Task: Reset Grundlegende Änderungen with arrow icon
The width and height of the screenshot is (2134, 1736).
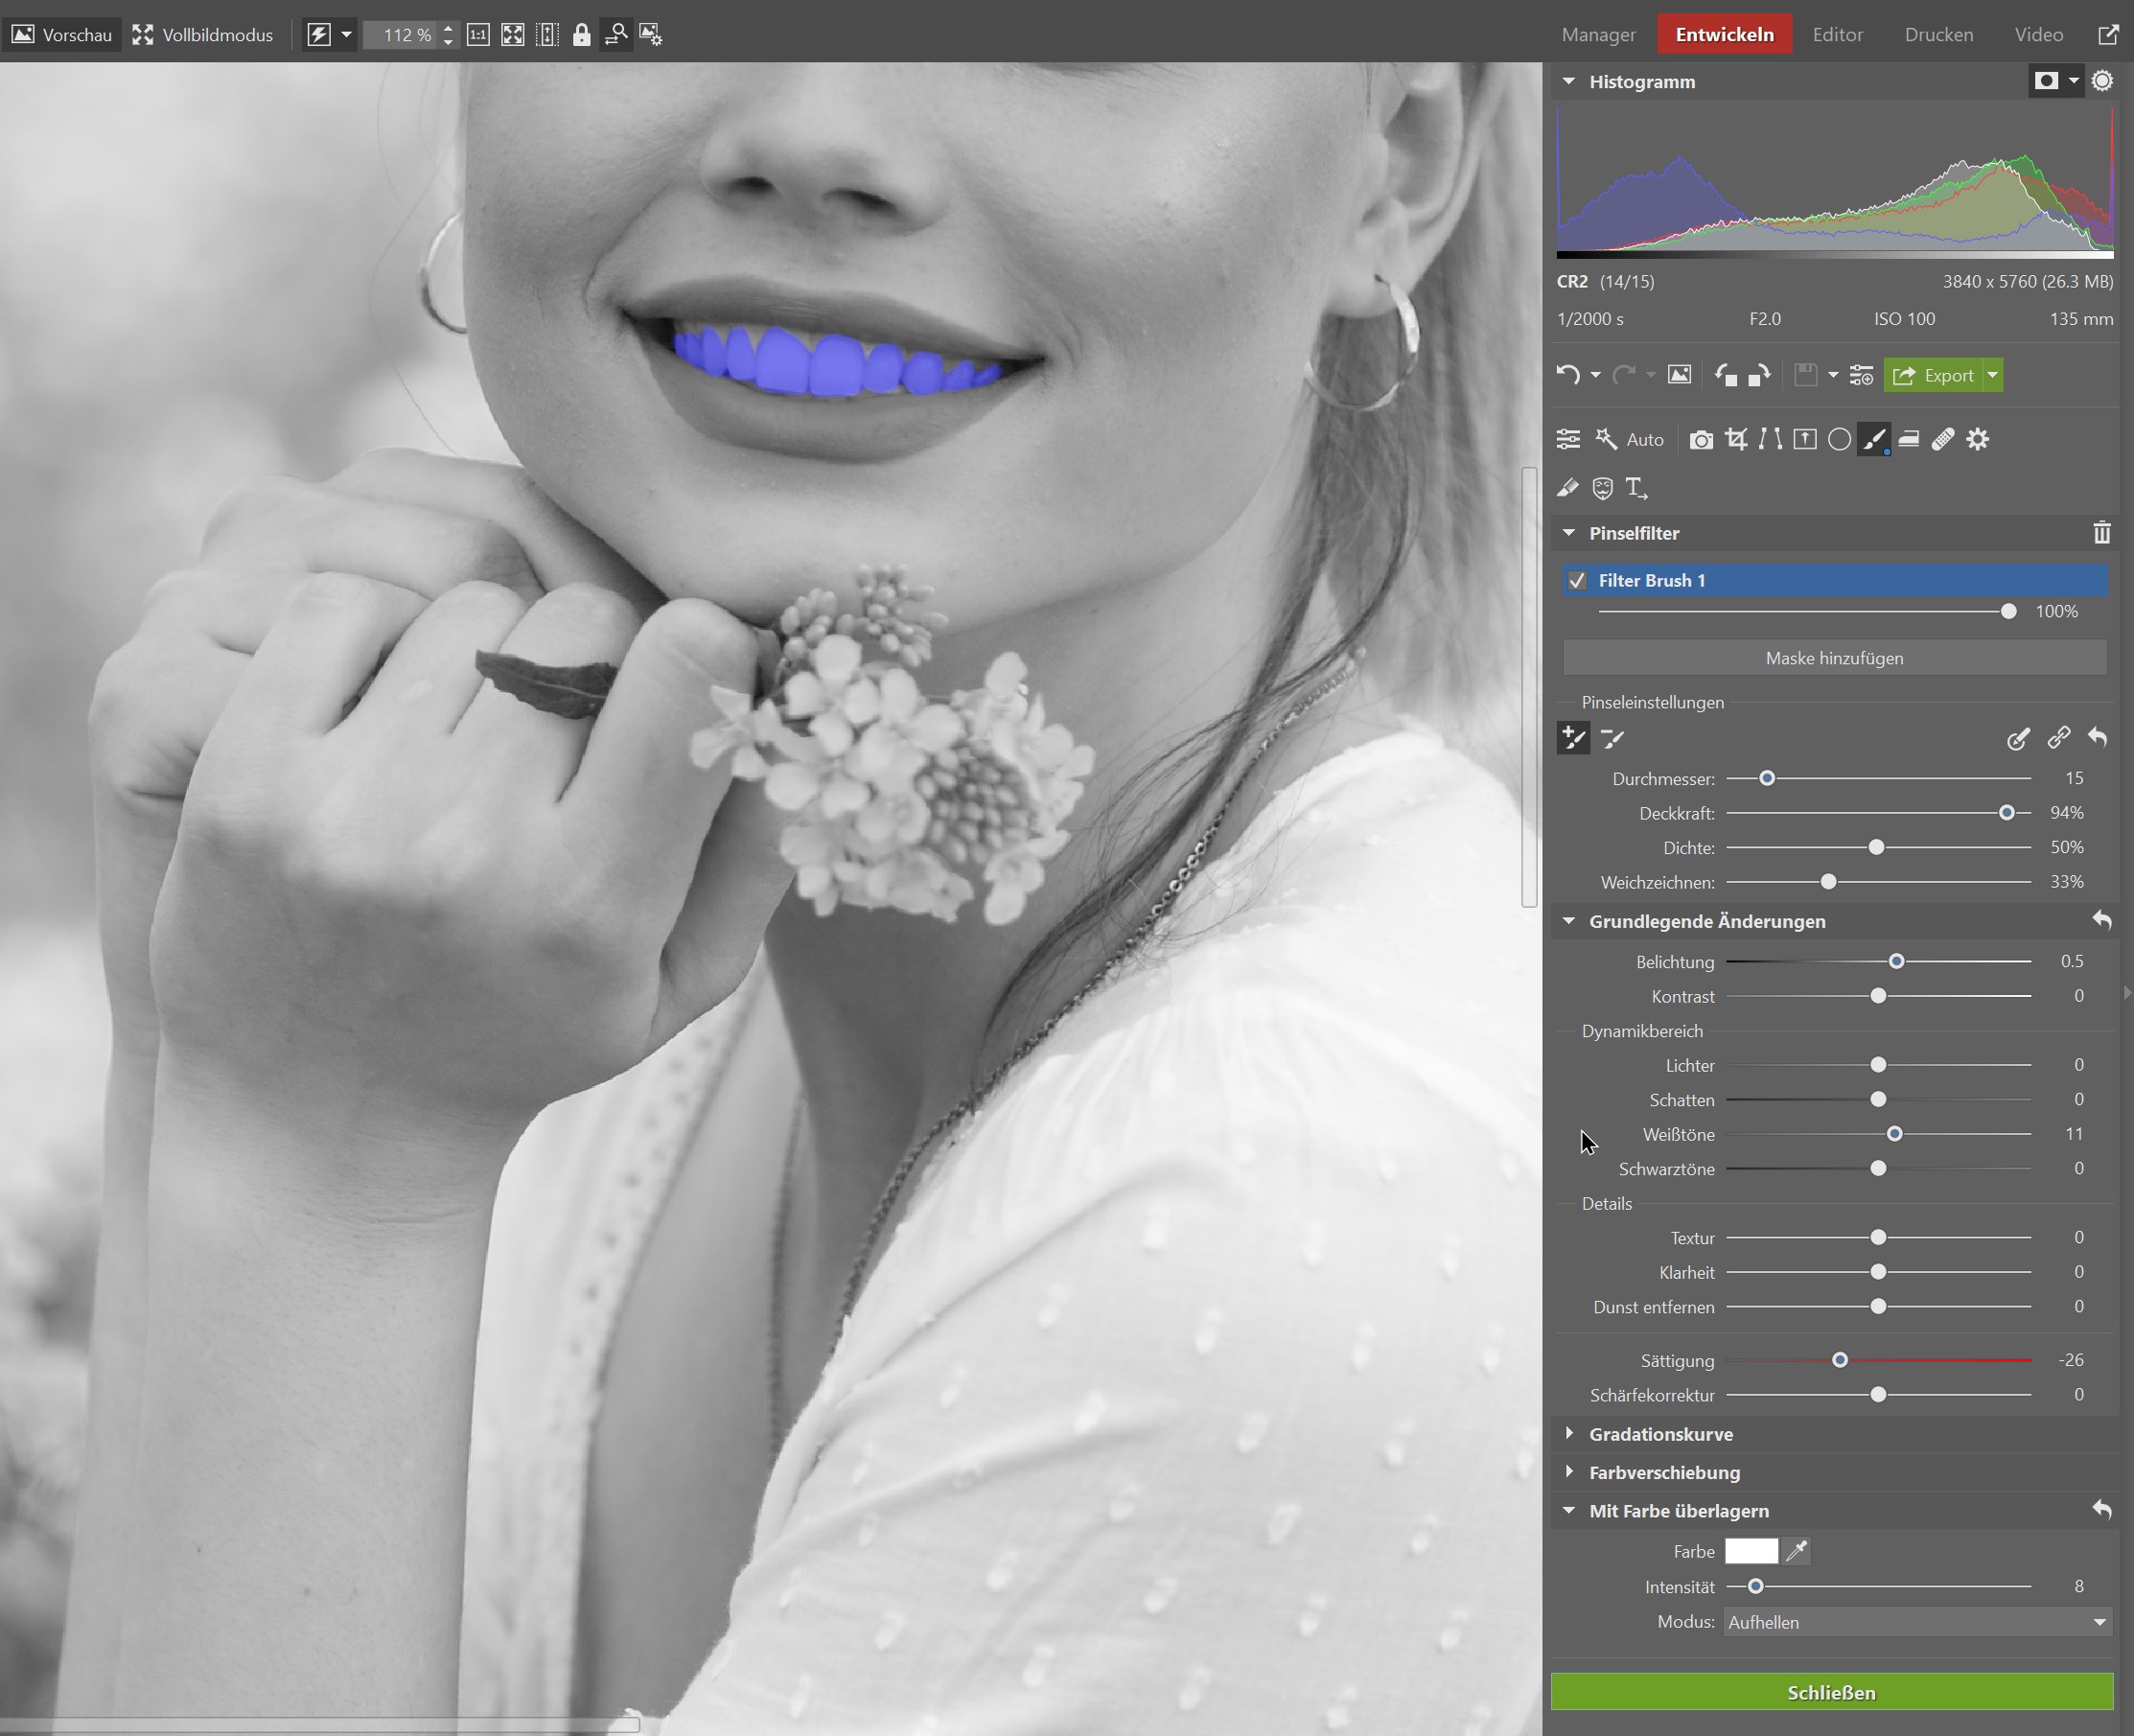Action: coord(2101,921)
